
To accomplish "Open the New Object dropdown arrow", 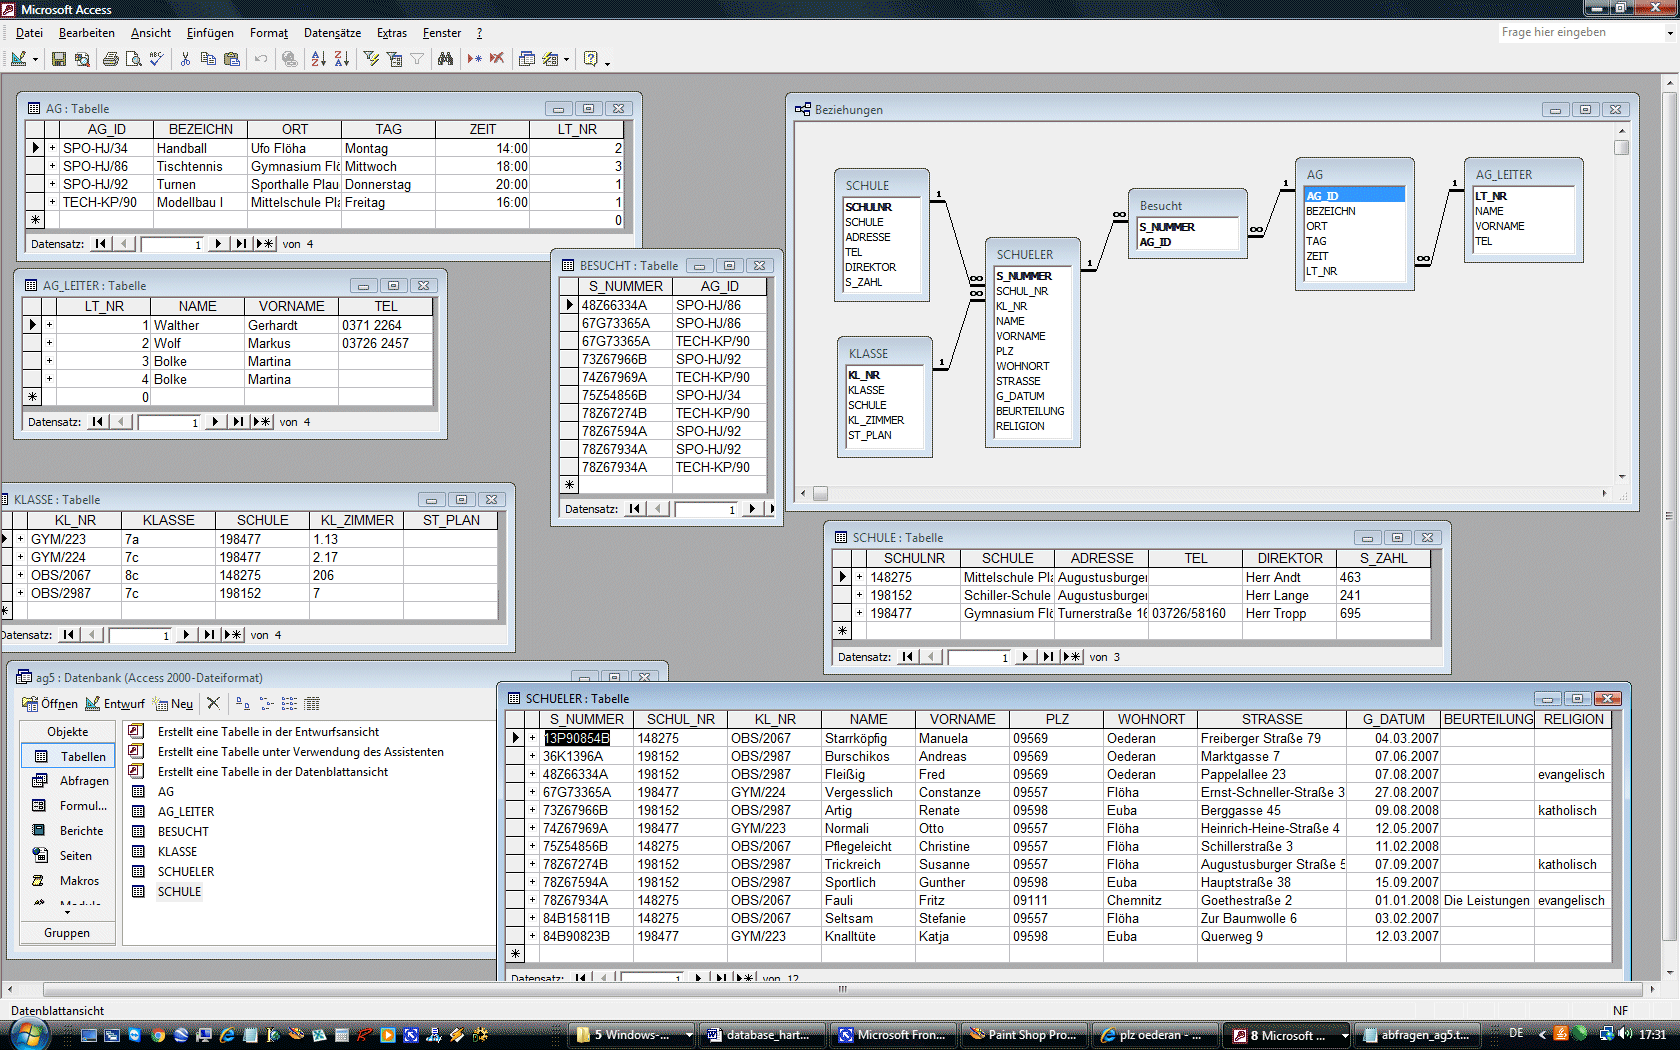I will pyautogui.click(x=566, y=59).
